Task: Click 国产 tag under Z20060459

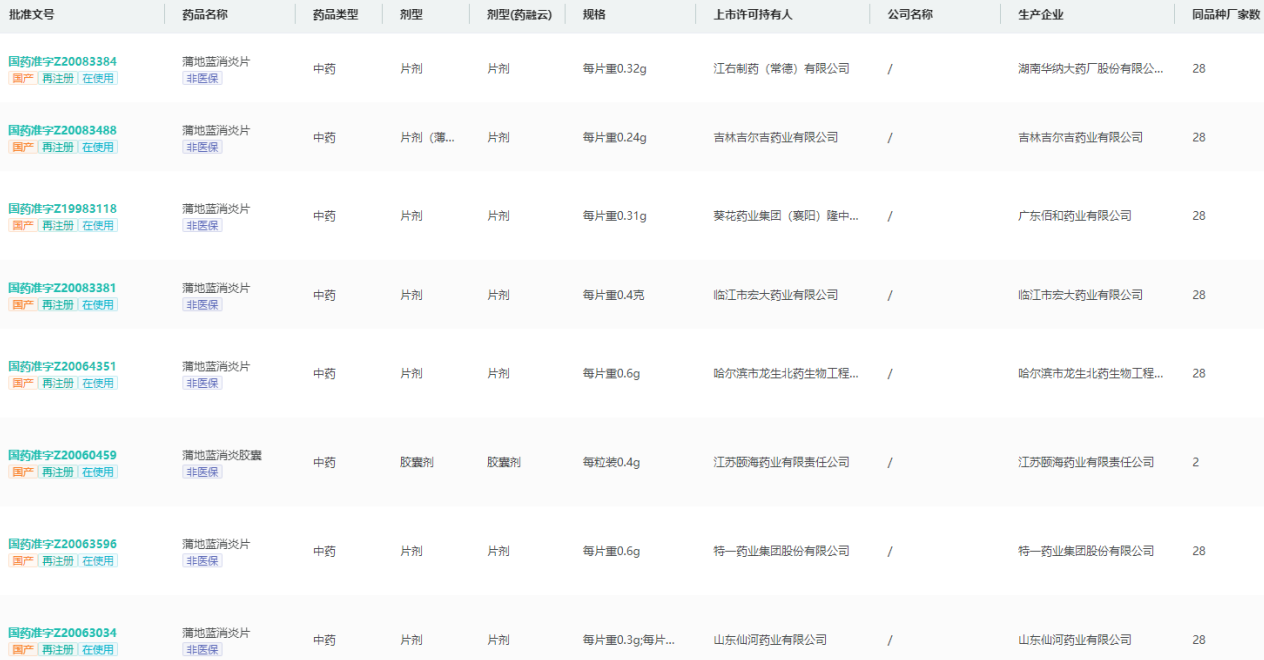Action: click(22, 472)
